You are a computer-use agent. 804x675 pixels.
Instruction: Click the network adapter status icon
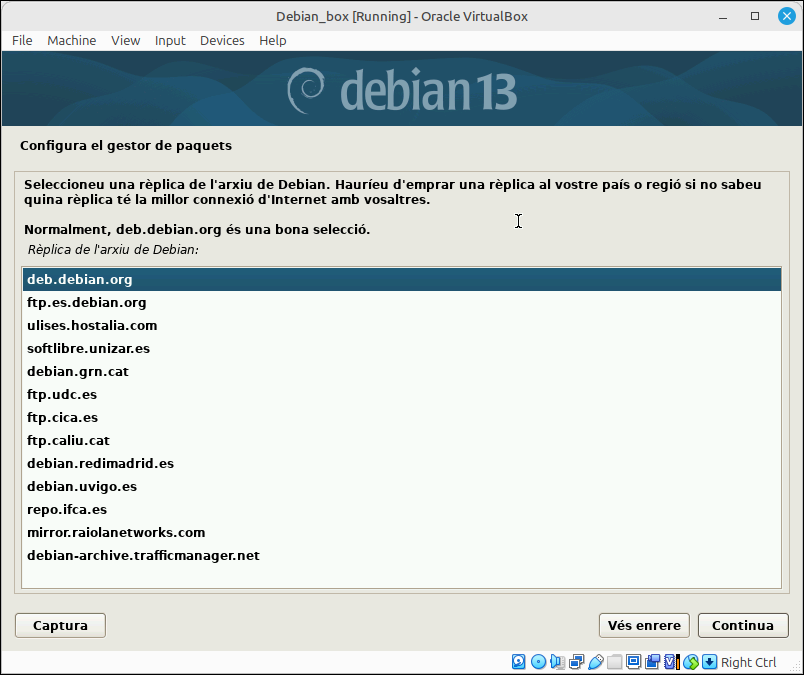point(576,662)
